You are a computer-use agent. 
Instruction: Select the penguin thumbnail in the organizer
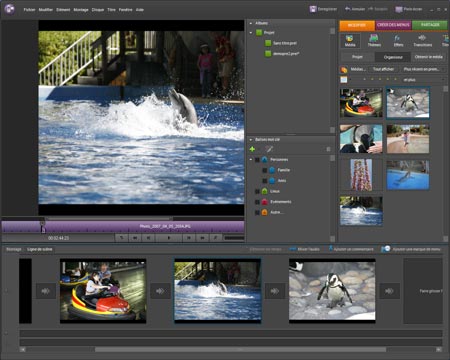408,103
